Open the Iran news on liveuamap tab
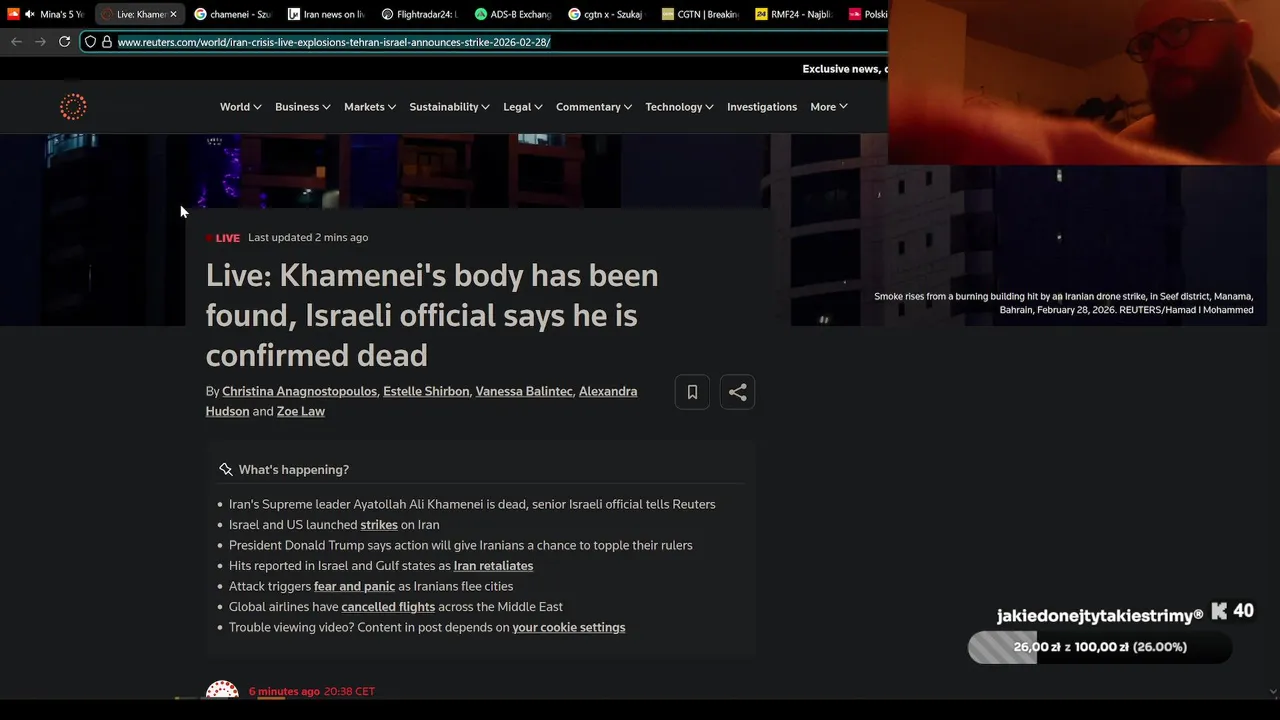 [x=325, y=14]
